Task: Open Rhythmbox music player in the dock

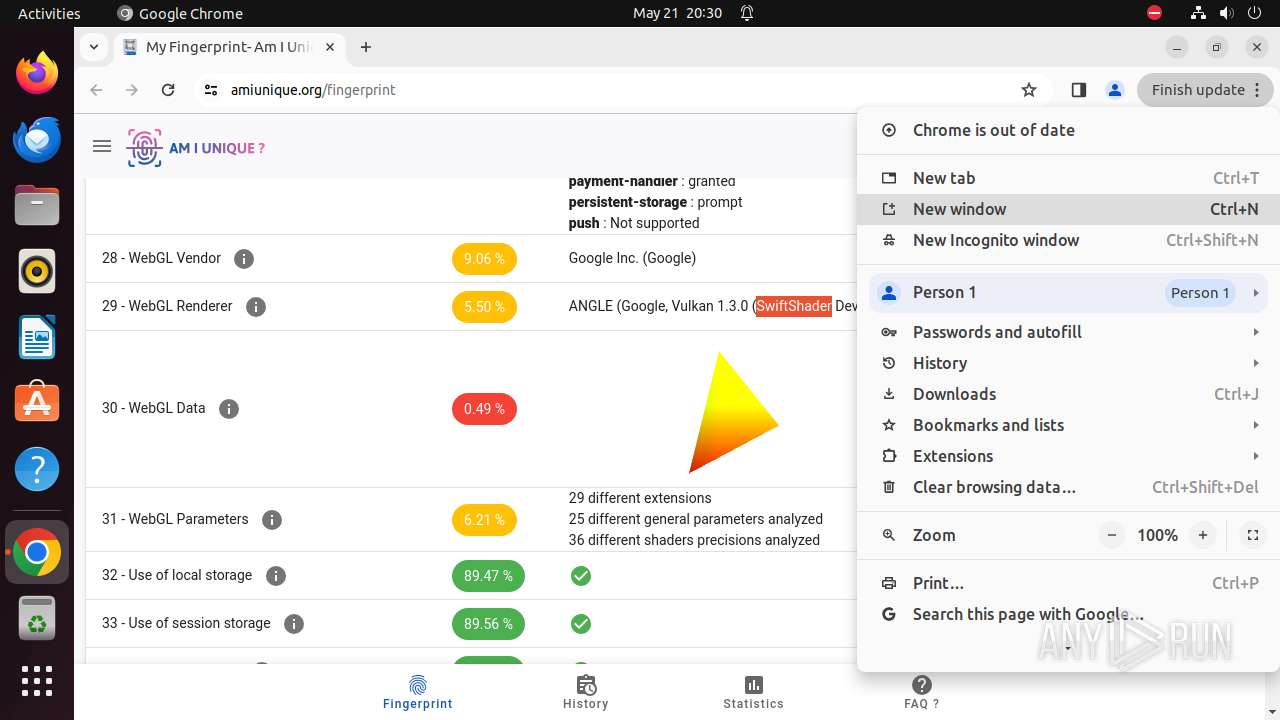Action: coord(37,271)
